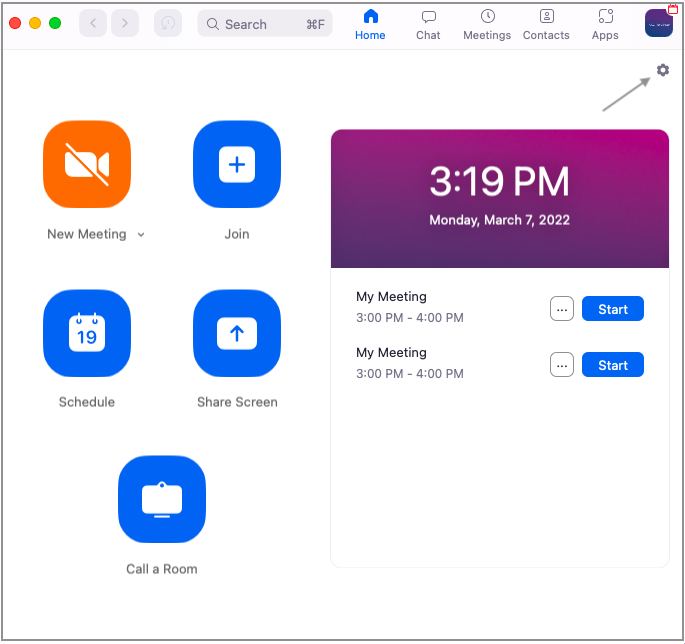The image size is (685, 644).
Task: Expand the New Meeting dropdown arrow
Action: [141, 235]
